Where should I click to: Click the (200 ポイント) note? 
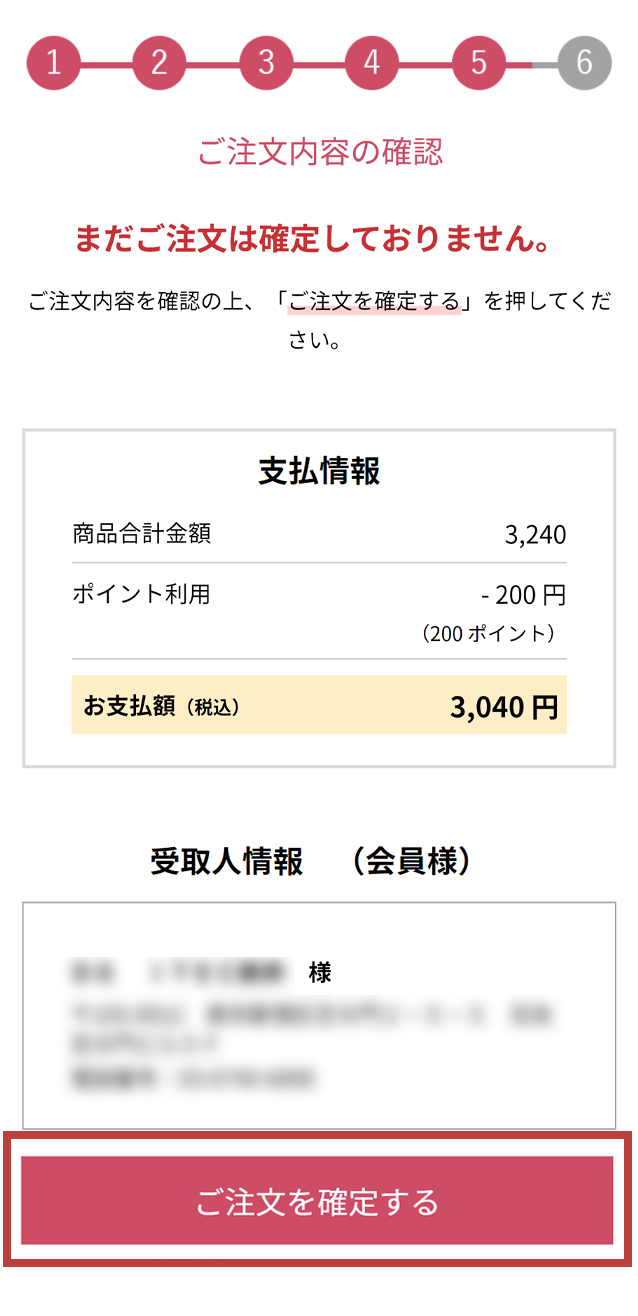(x=489, y=633)
